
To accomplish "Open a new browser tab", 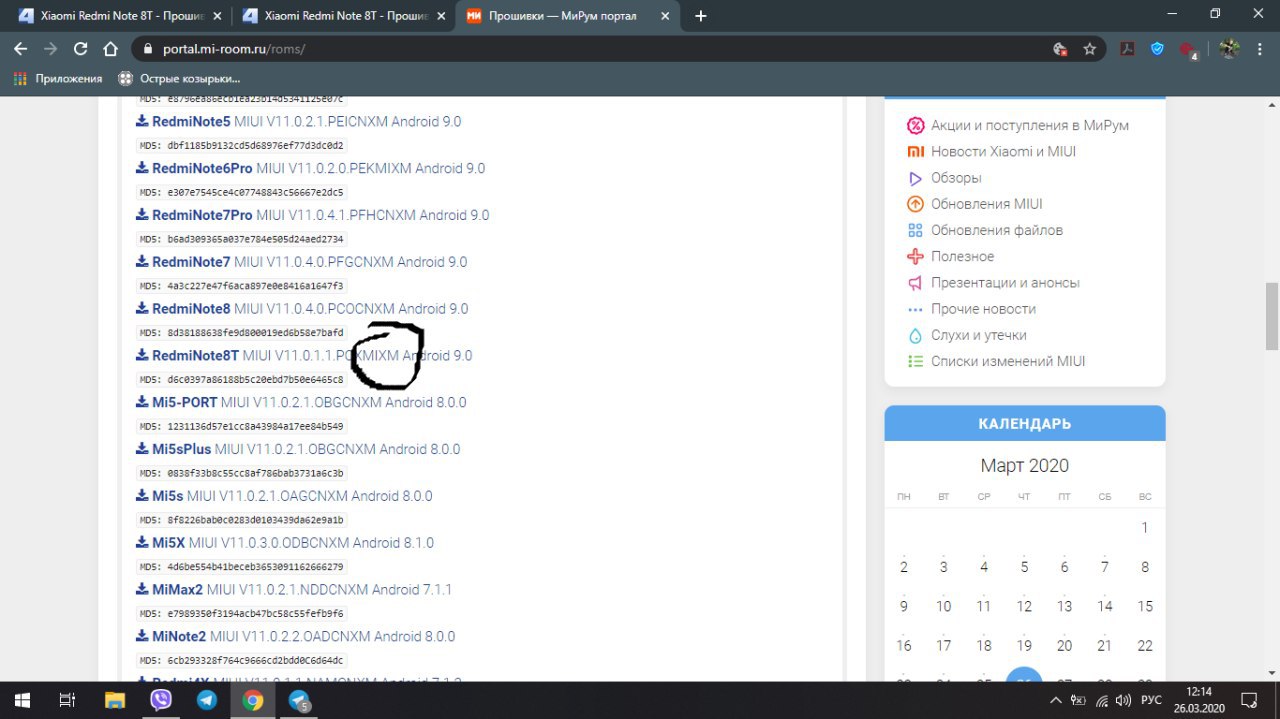I will (x=700, y=16).
